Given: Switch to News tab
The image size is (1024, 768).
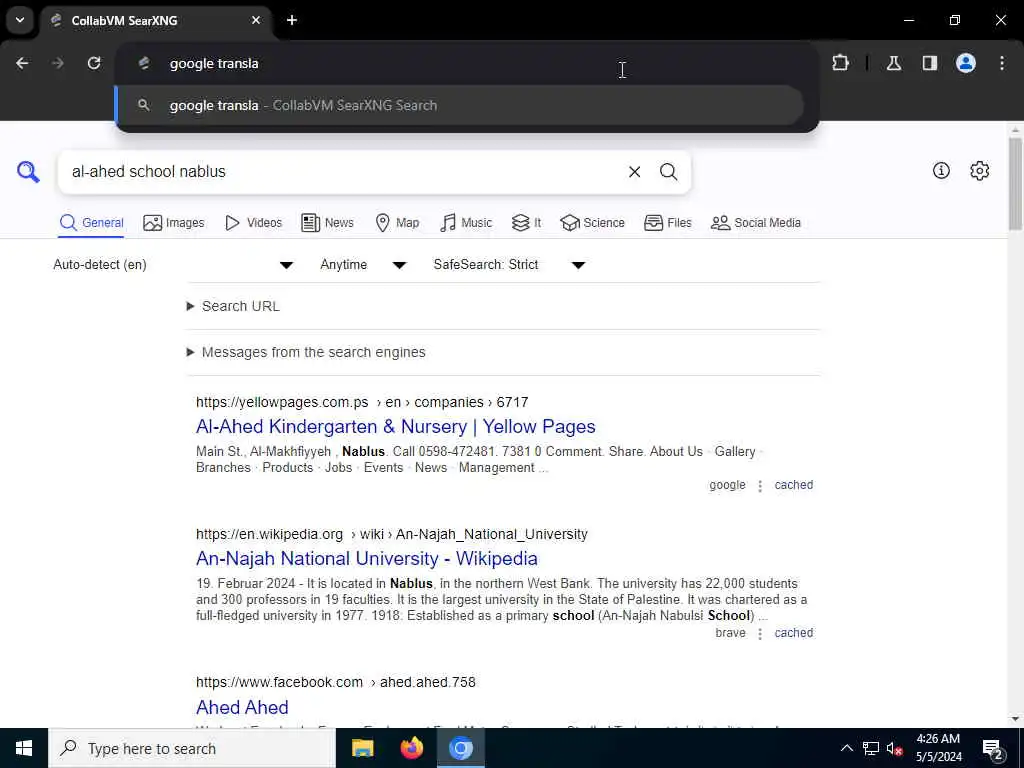Looking at the screenshot, I should tap(327, 223).
